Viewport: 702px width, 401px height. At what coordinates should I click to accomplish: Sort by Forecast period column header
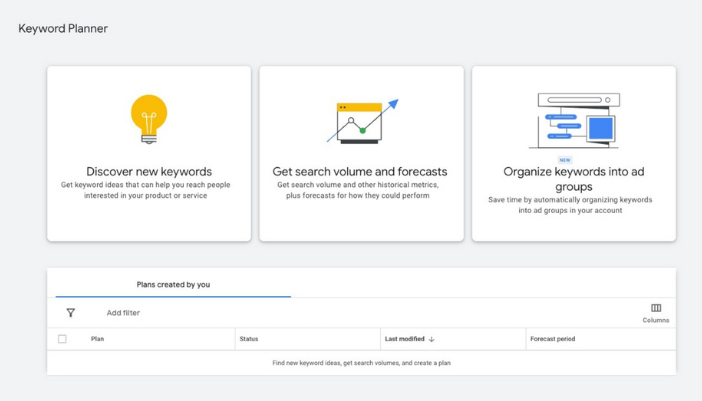coord(552,339)
